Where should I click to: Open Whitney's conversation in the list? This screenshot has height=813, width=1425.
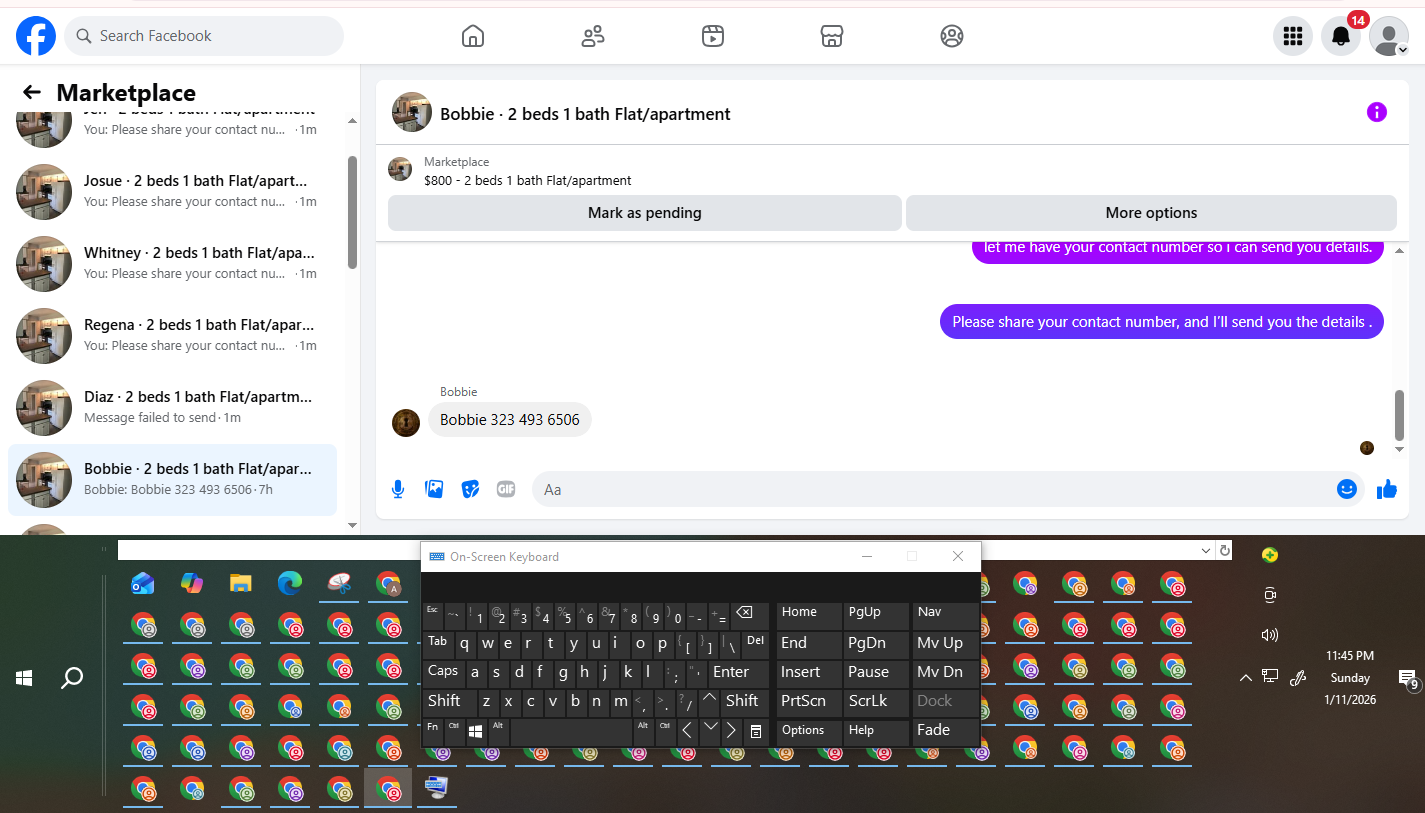pos(172,263)
